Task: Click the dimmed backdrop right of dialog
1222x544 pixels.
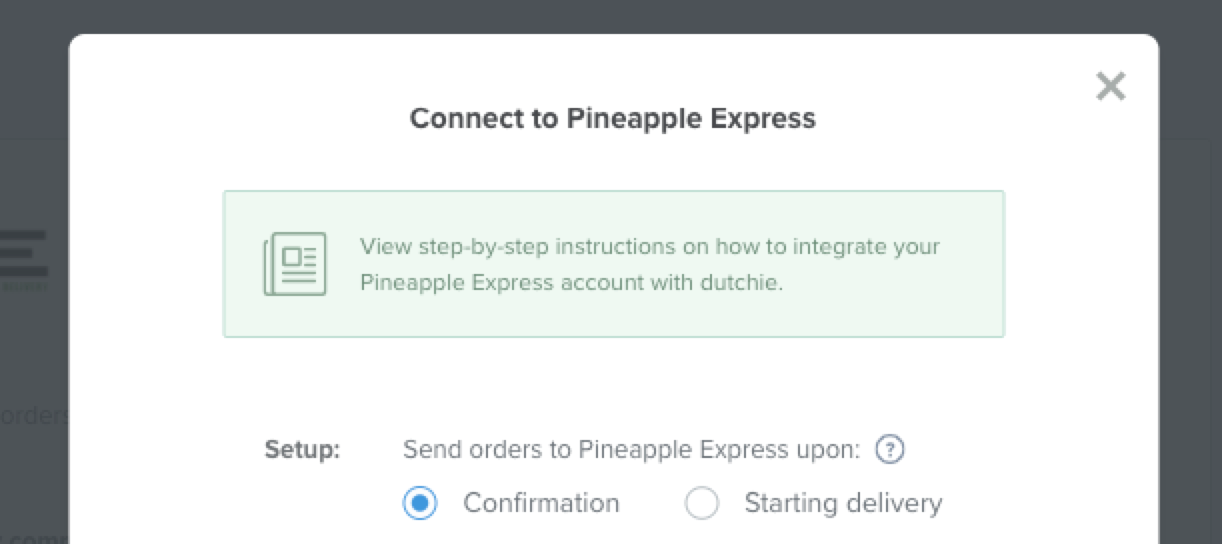Action: pos(1190,300)
